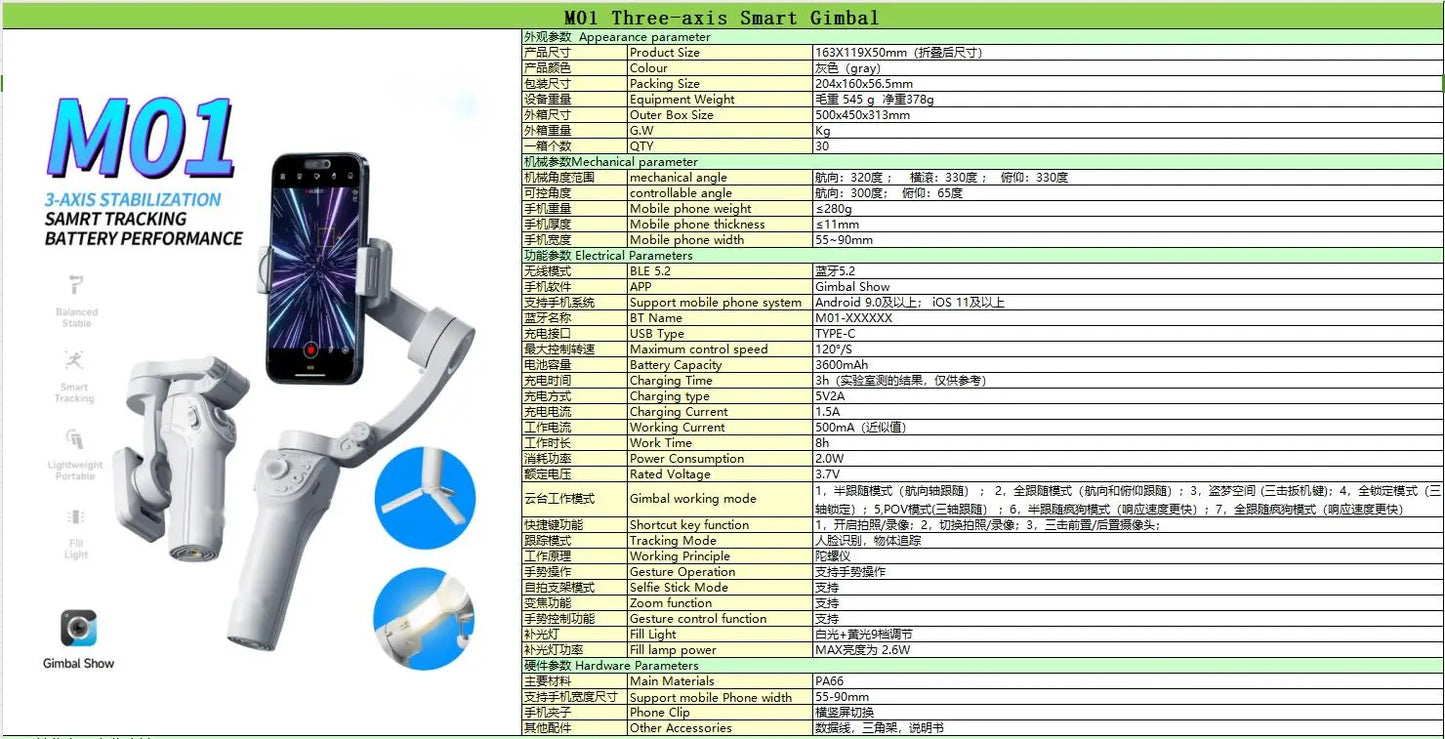Click the Lightweight Portable icon
This screenshot has height=739, width=1445.
[75, 439]
